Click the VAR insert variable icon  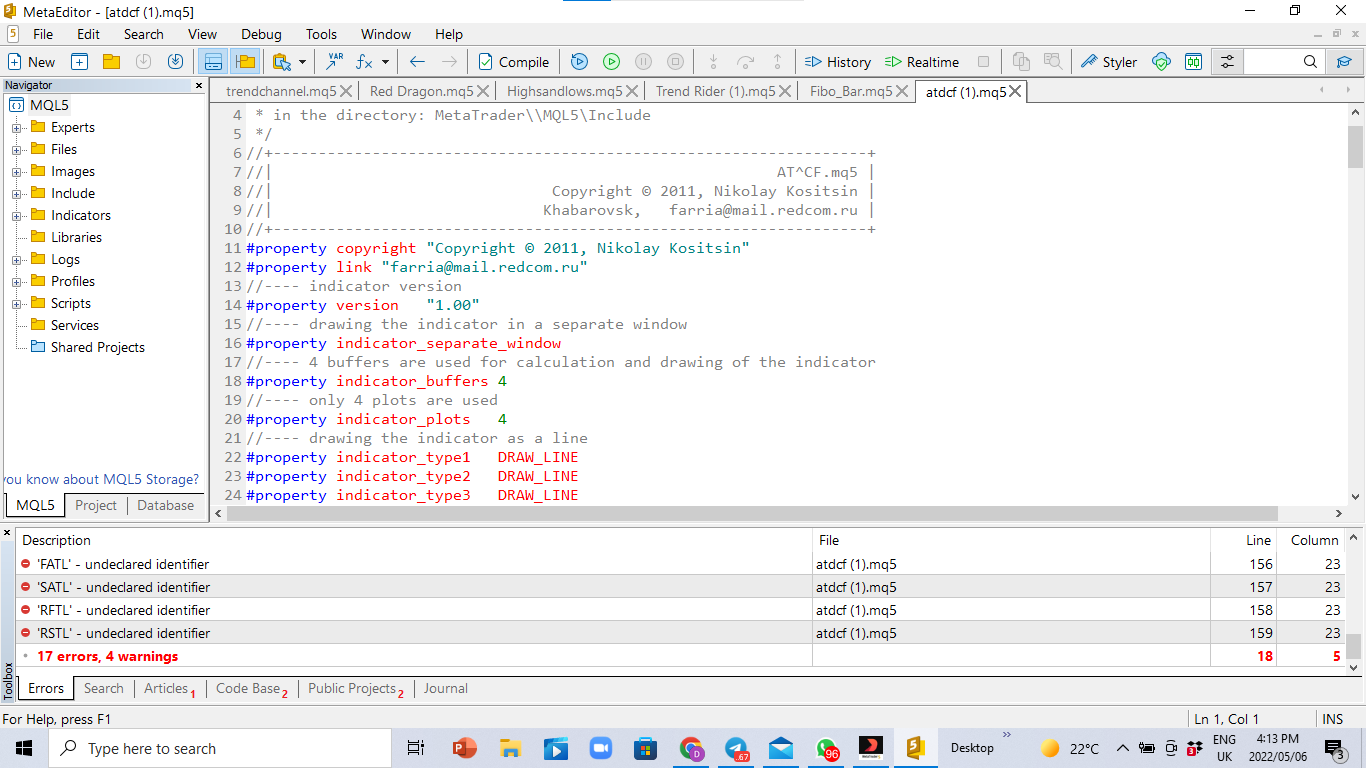tap(333, 61)
